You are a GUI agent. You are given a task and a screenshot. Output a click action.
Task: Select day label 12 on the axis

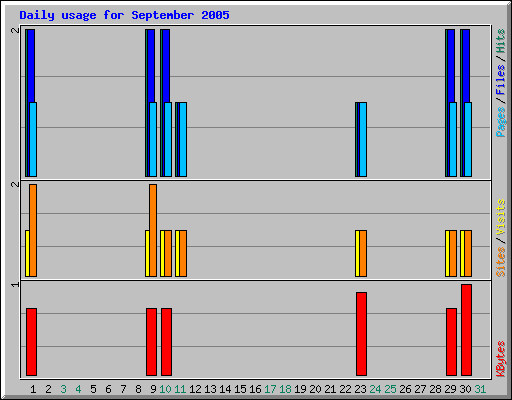coord(195,389)
